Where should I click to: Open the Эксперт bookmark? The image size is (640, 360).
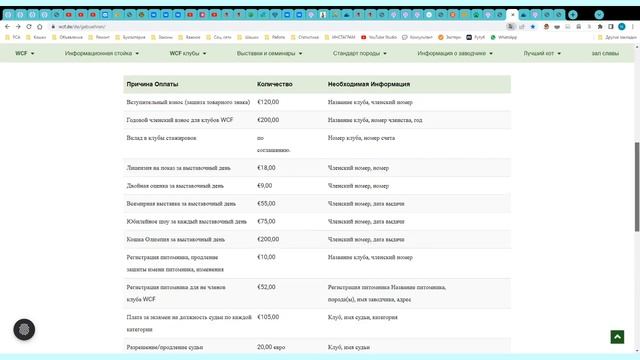tap(449, 37)
